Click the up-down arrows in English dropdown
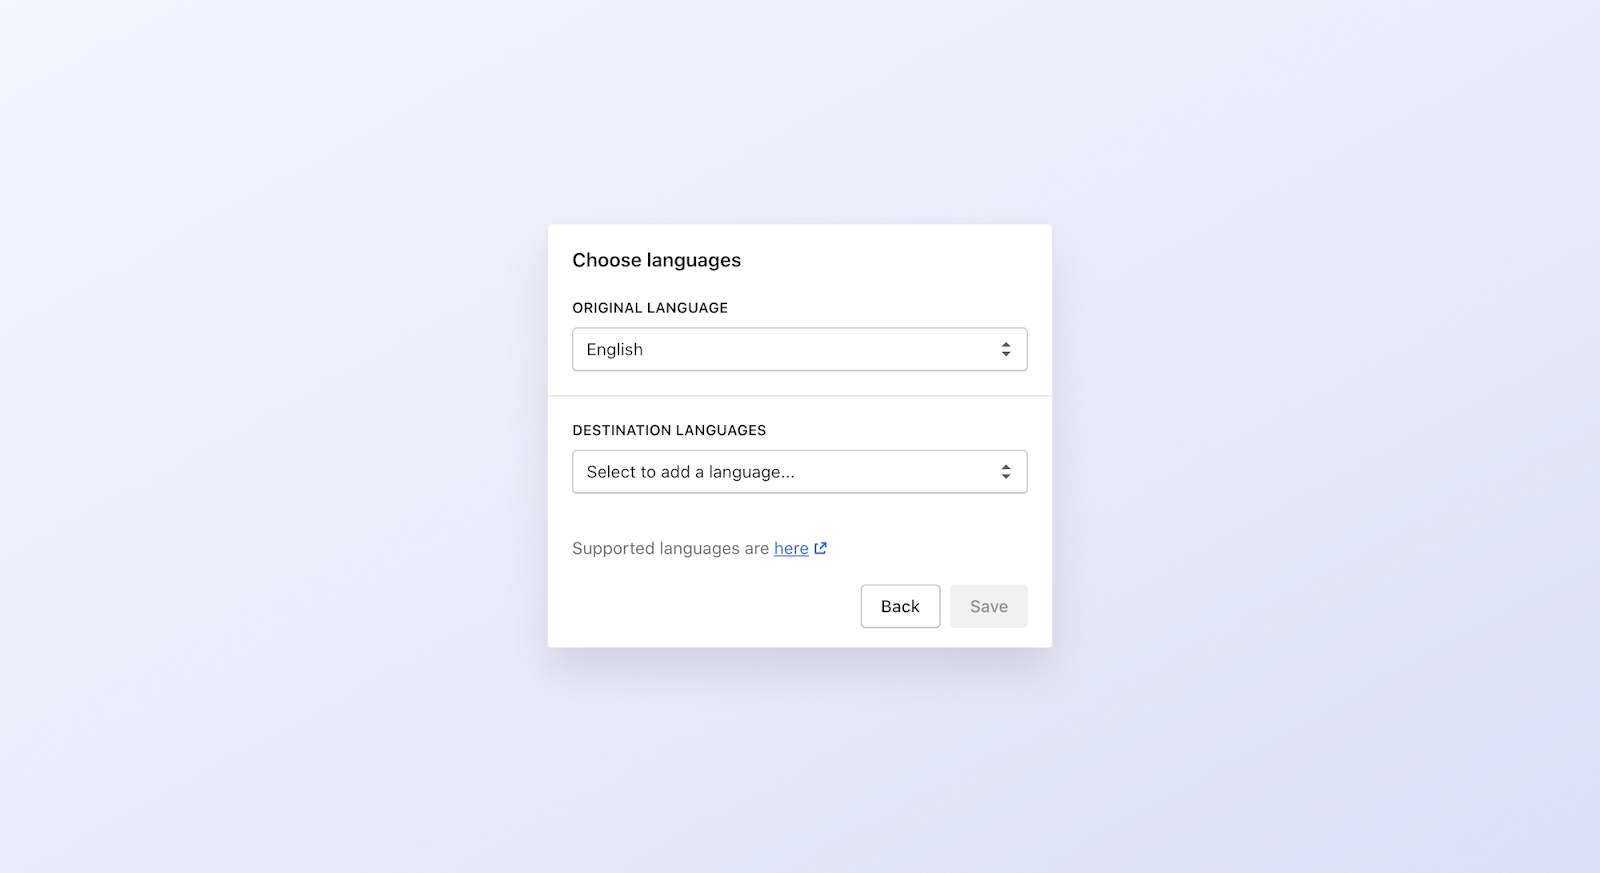Viewport: 1600px width, 873px height. [x=1005, y=349]
